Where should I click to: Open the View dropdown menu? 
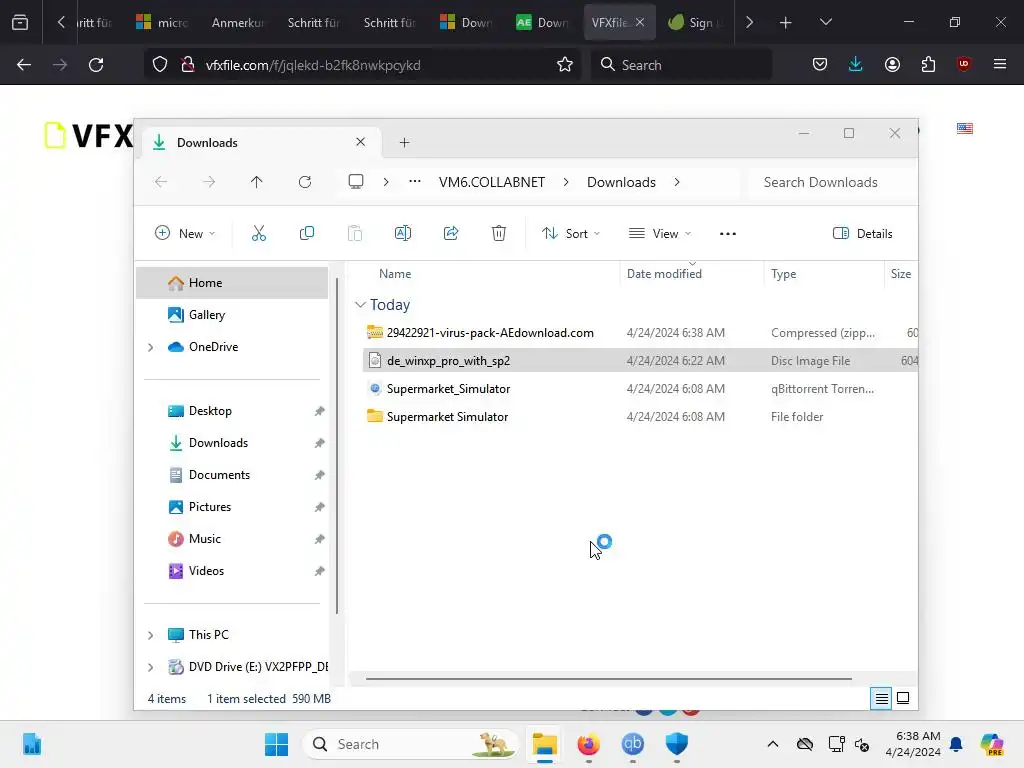click(x=659, y=233)
